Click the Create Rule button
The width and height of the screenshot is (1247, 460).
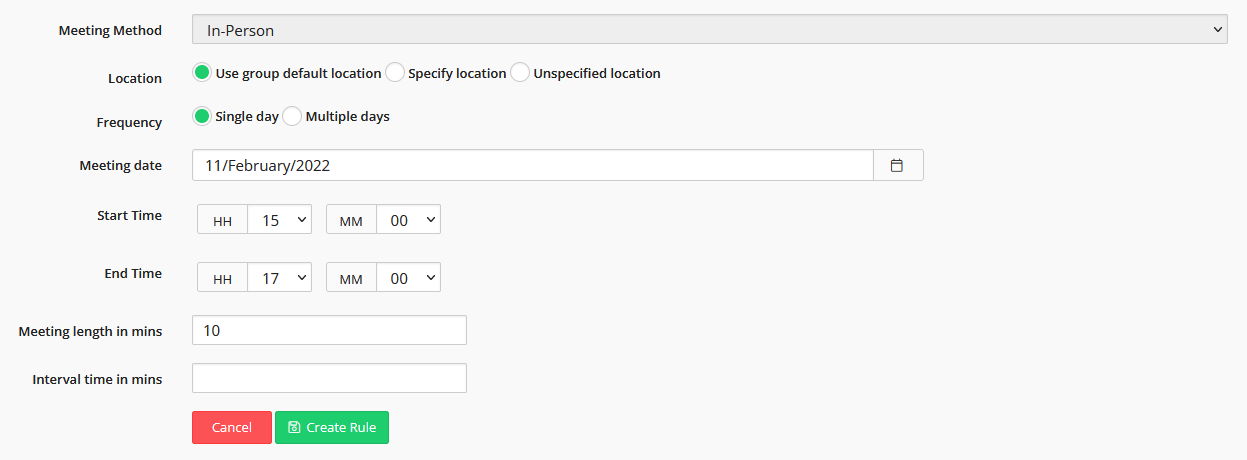coord(332,427)
